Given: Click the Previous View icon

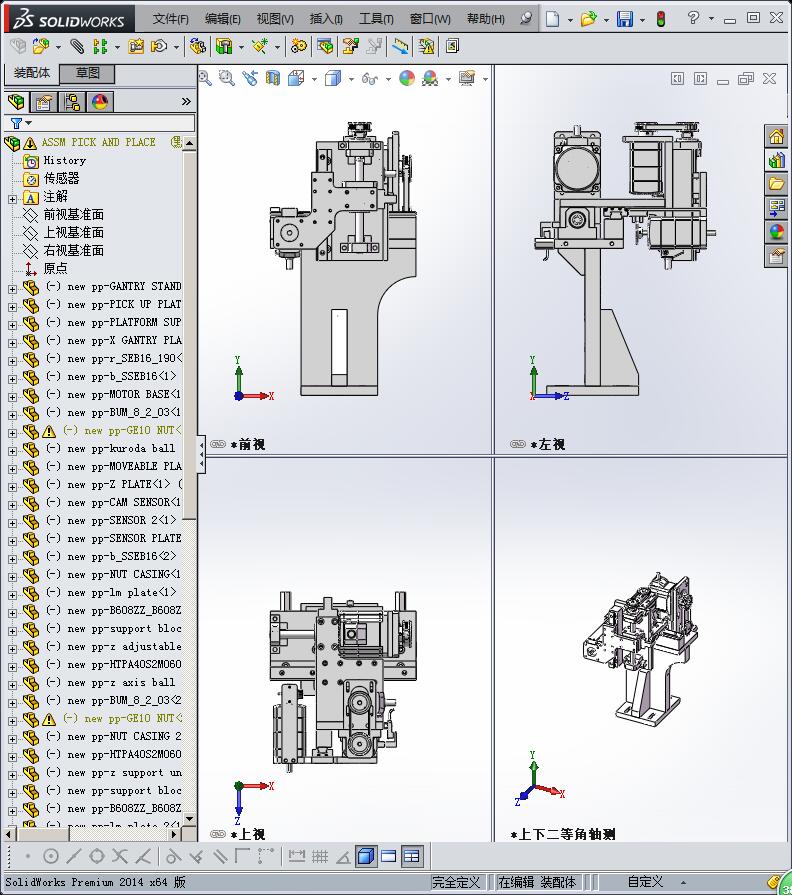Looking at the screenshot, I should tap(250, 78).
